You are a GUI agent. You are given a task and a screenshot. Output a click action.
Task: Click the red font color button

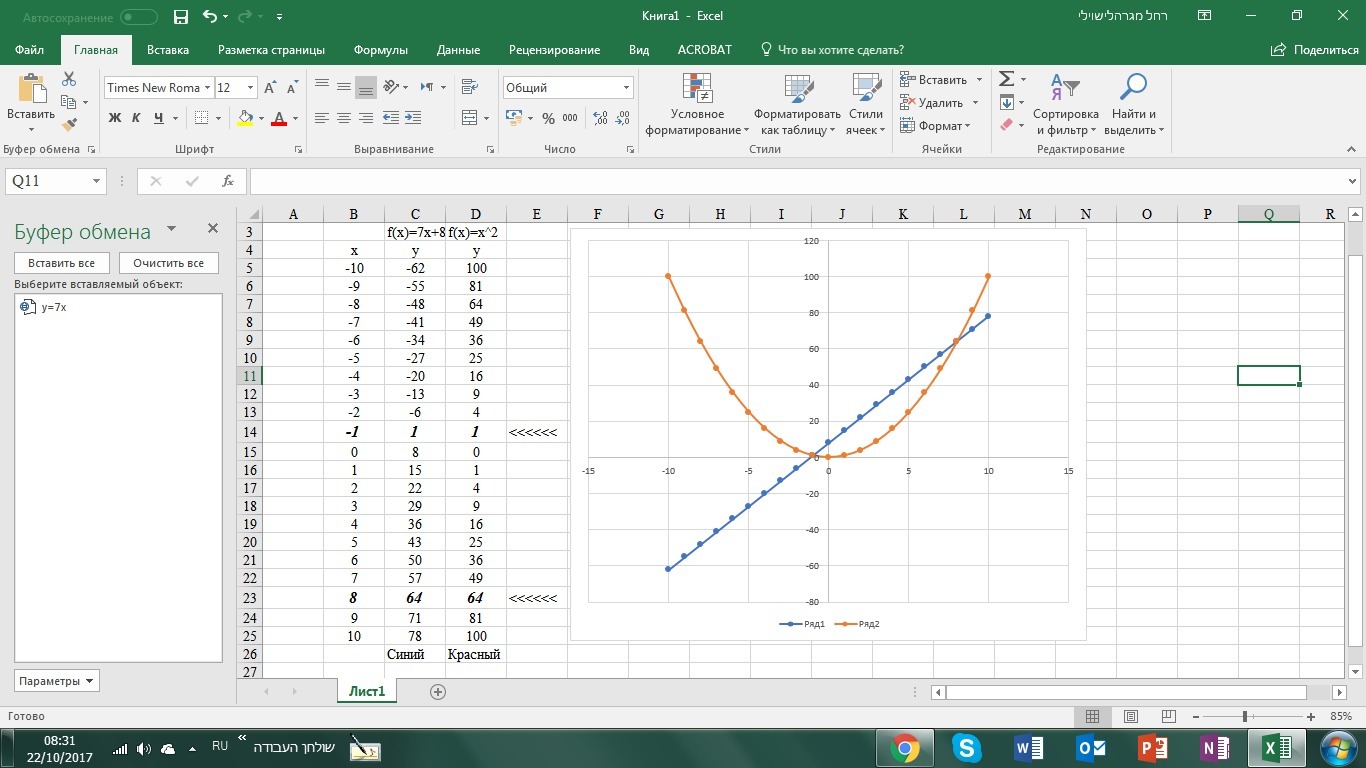(x=279, y=118)
